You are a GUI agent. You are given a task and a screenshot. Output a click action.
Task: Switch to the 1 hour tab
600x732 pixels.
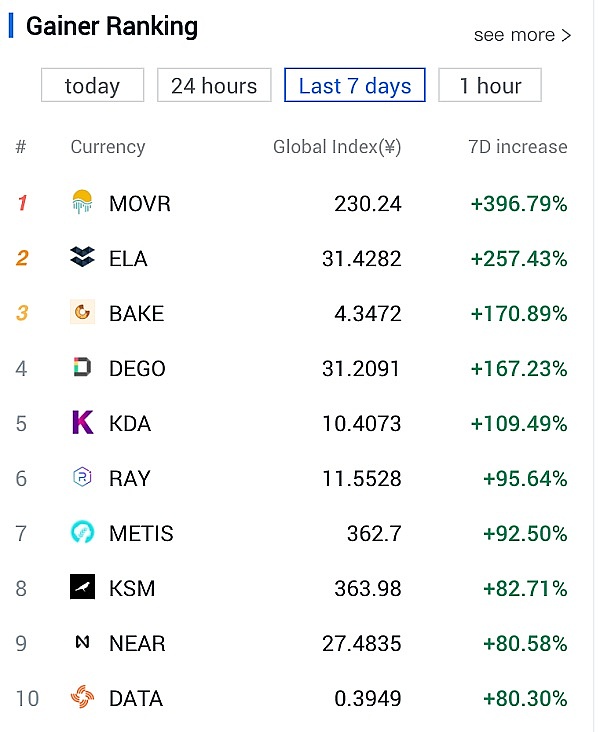point(490,86)
